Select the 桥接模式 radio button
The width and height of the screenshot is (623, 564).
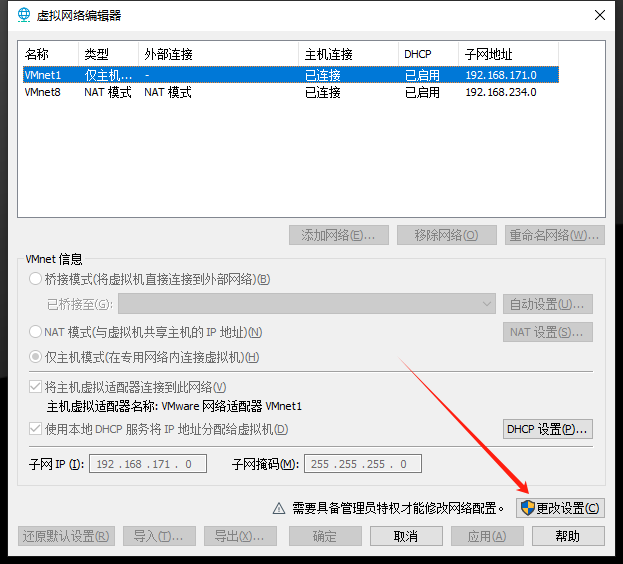point(35,279)
